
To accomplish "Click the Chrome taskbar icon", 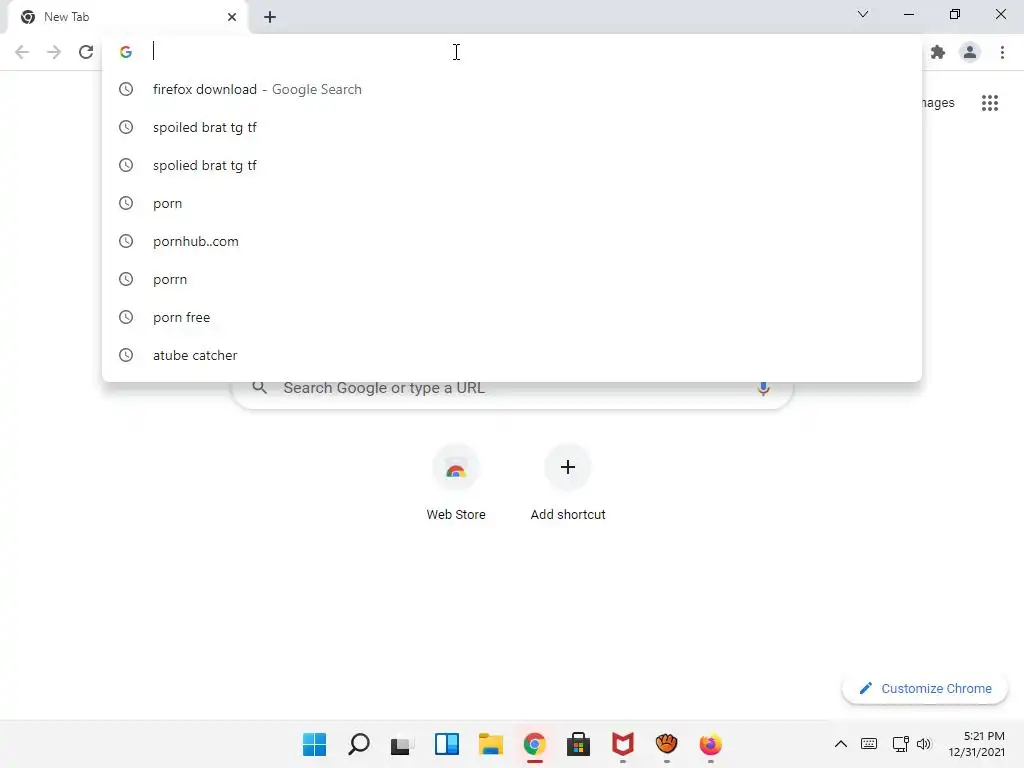I will click(x=534, y=744).
